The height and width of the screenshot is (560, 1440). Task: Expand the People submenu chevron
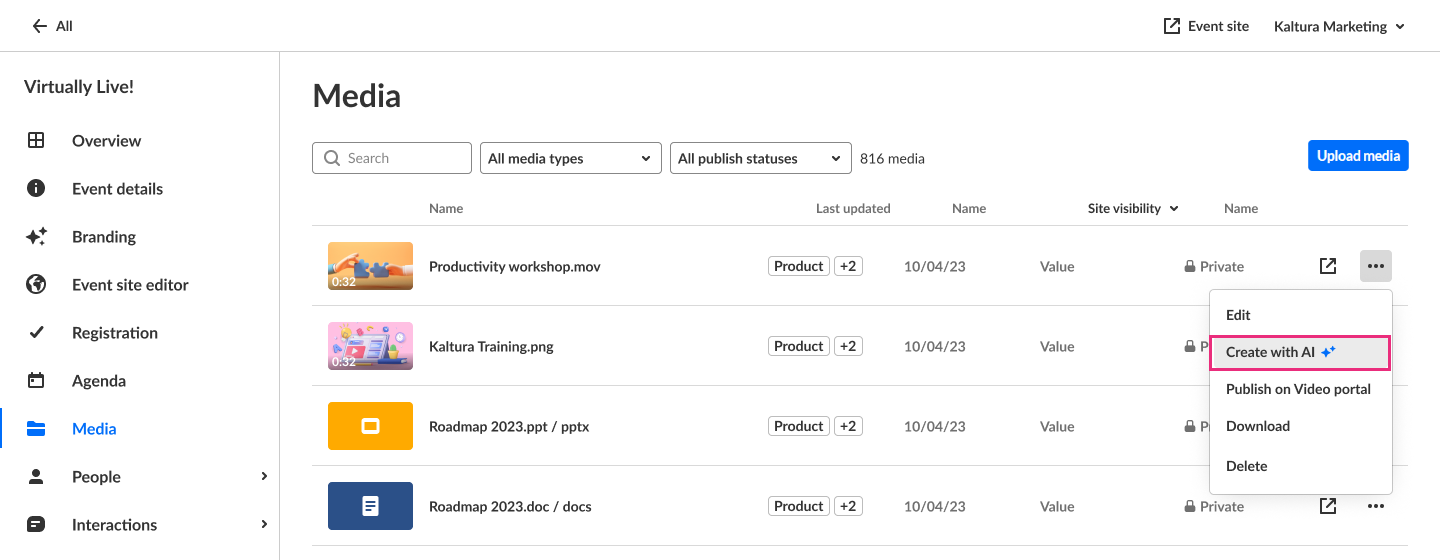point(264,477)
